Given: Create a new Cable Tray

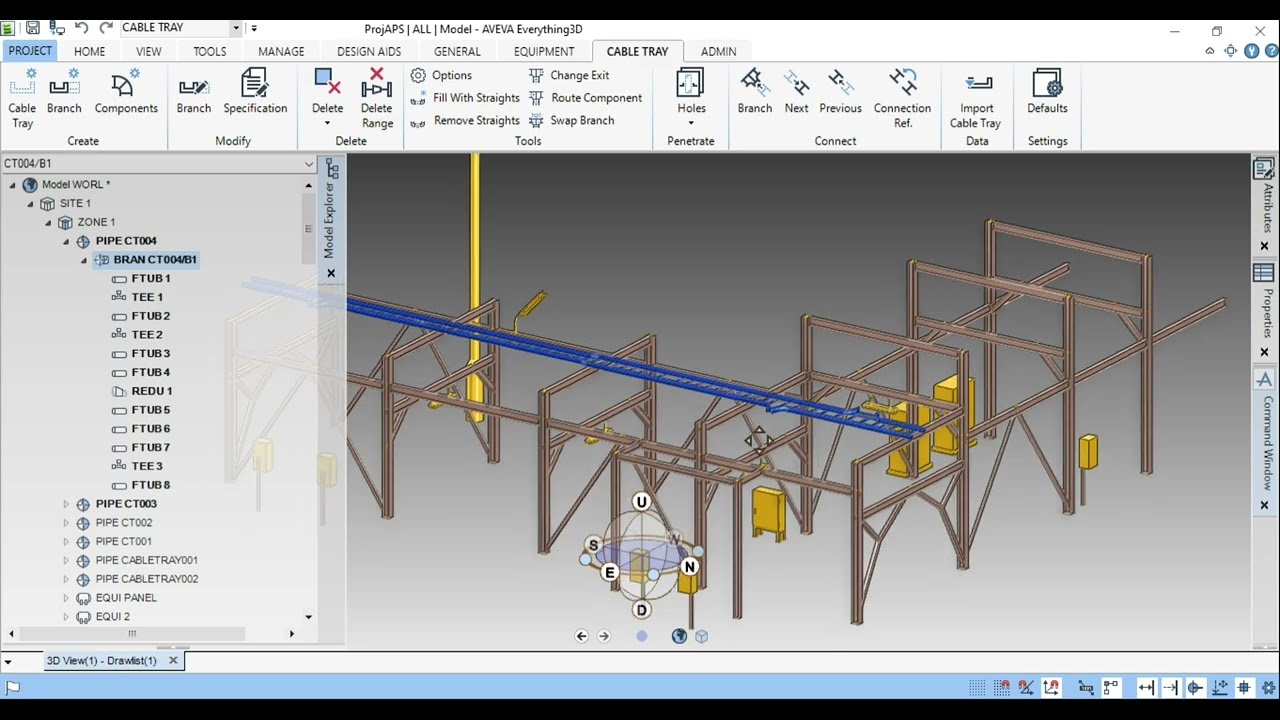Looking at the screenshot, I should point(22,98).
